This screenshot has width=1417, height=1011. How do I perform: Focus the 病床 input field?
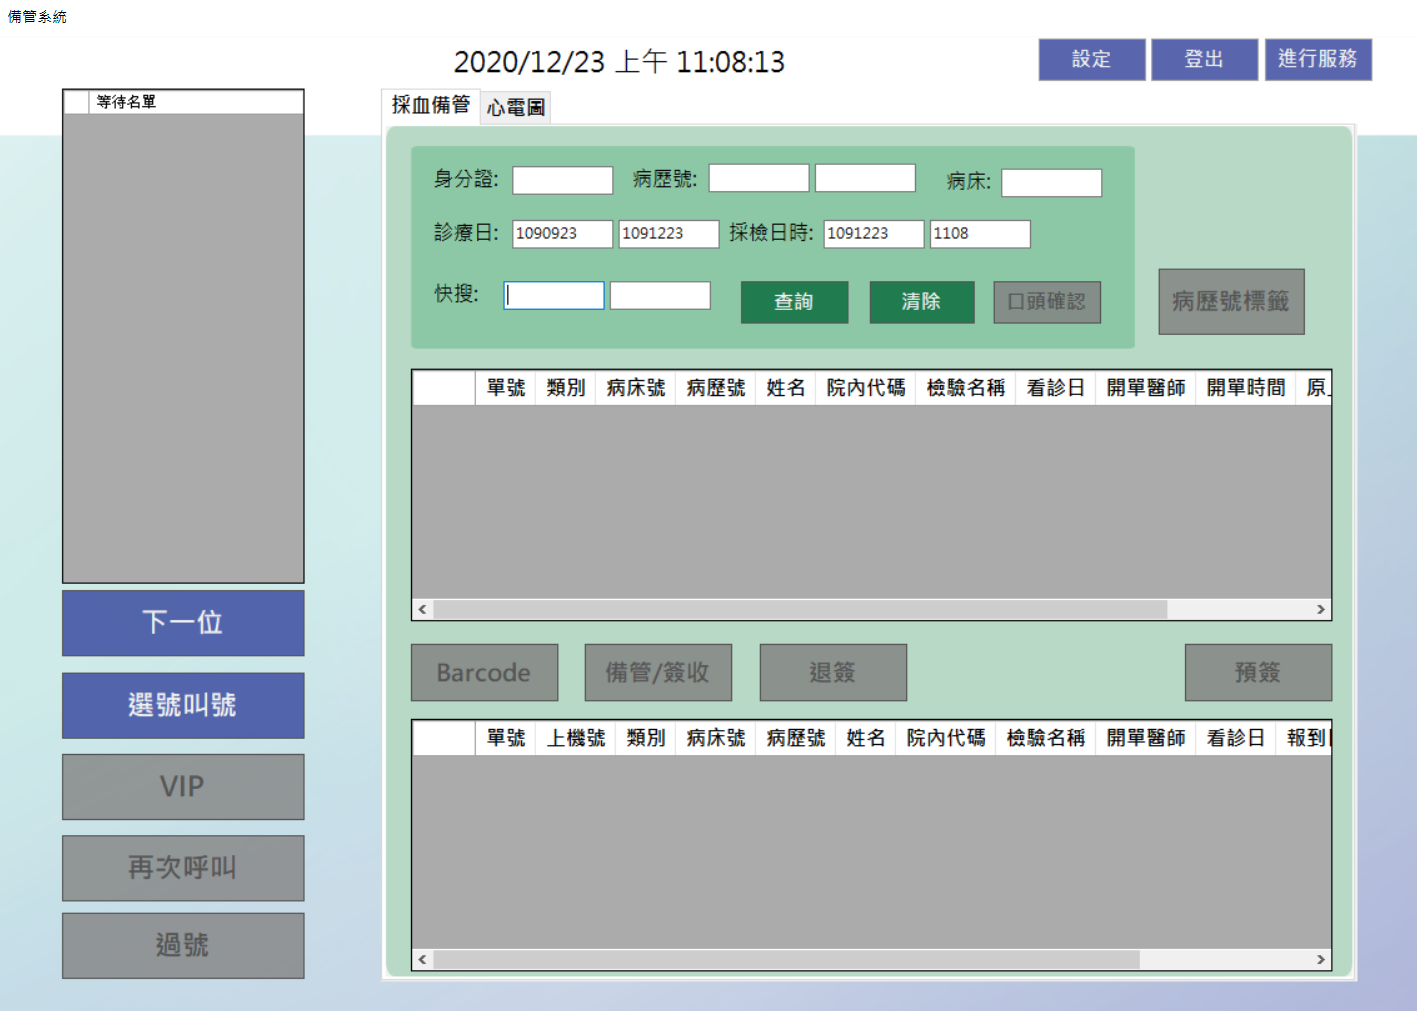(x=1052, y=183)
